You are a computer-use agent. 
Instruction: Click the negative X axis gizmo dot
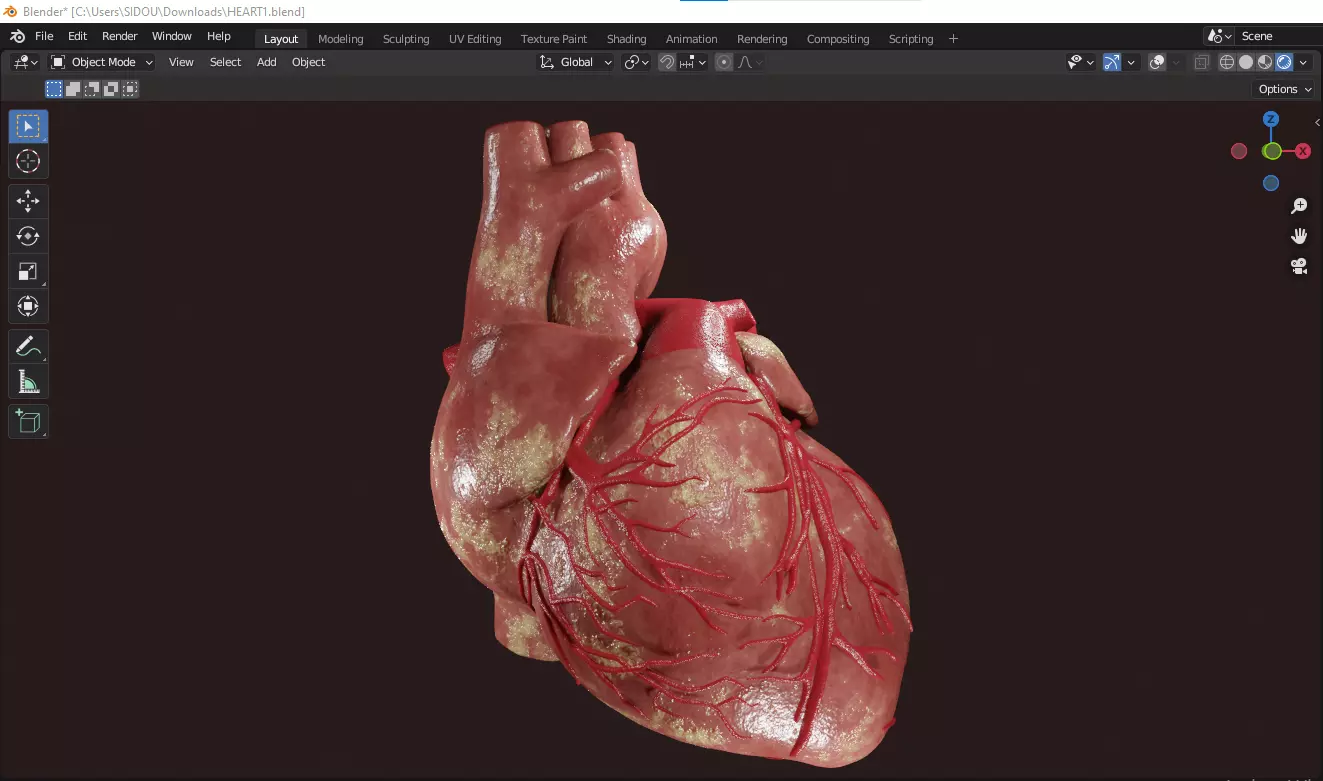click(x=1239, y=151)
